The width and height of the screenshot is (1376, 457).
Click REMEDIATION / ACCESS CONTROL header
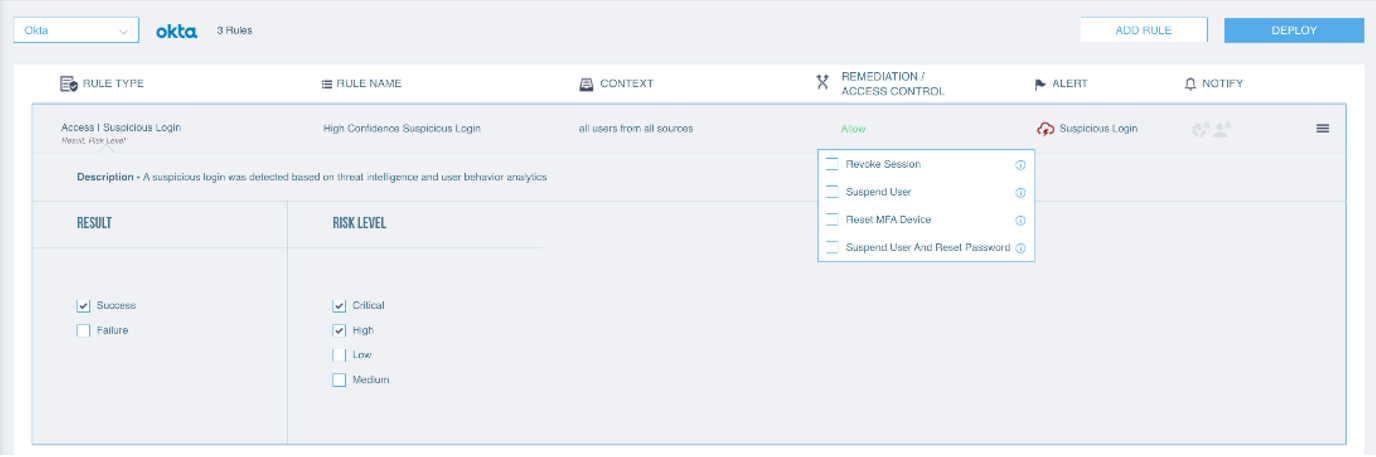point(893,84)
